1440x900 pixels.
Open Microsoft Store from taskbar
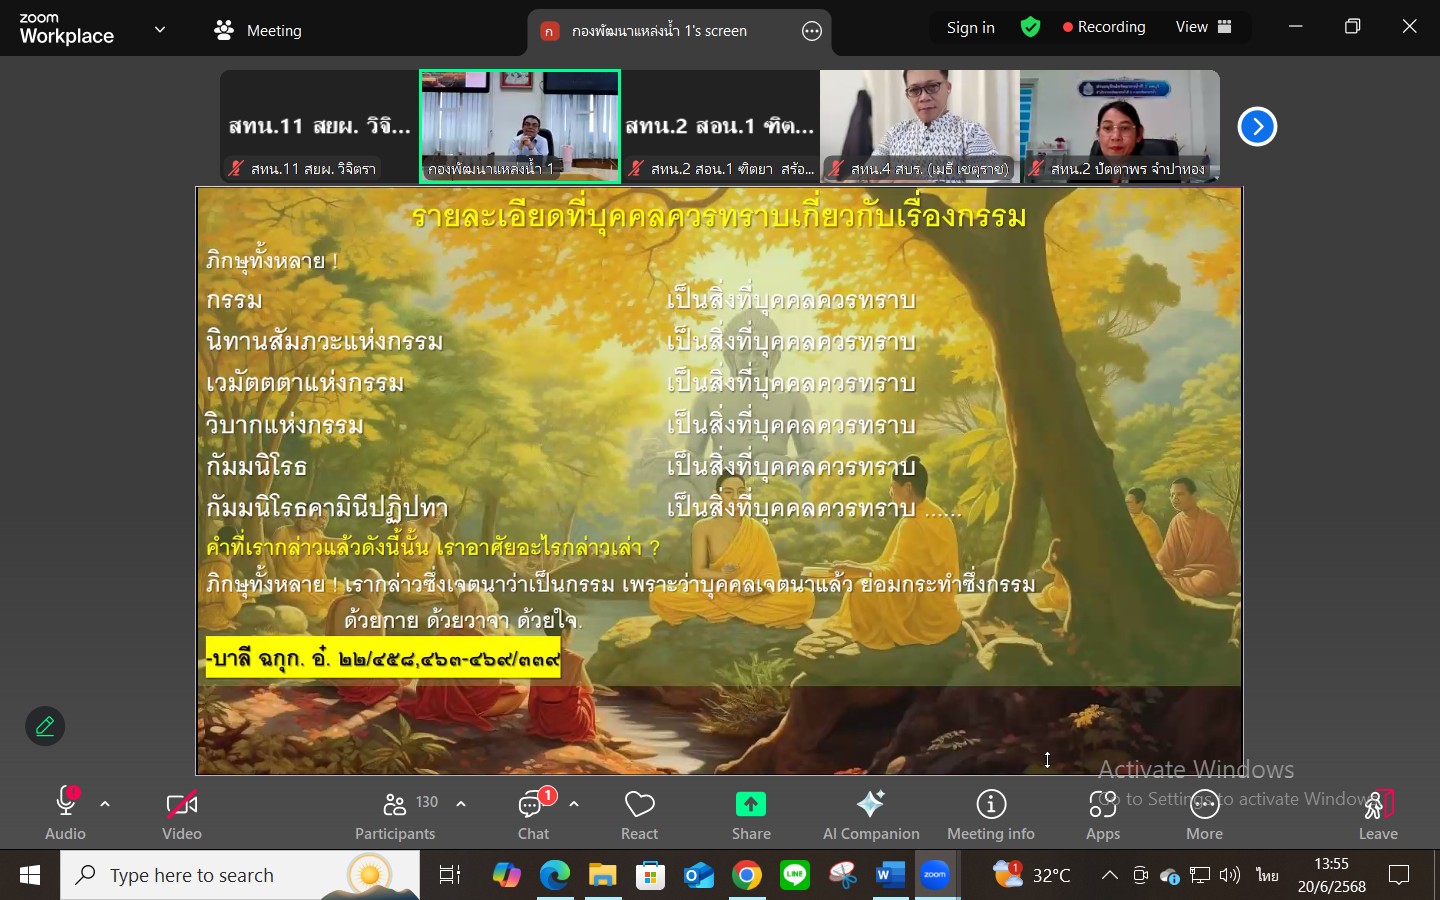pyautogui.click(x=651, y=876)
